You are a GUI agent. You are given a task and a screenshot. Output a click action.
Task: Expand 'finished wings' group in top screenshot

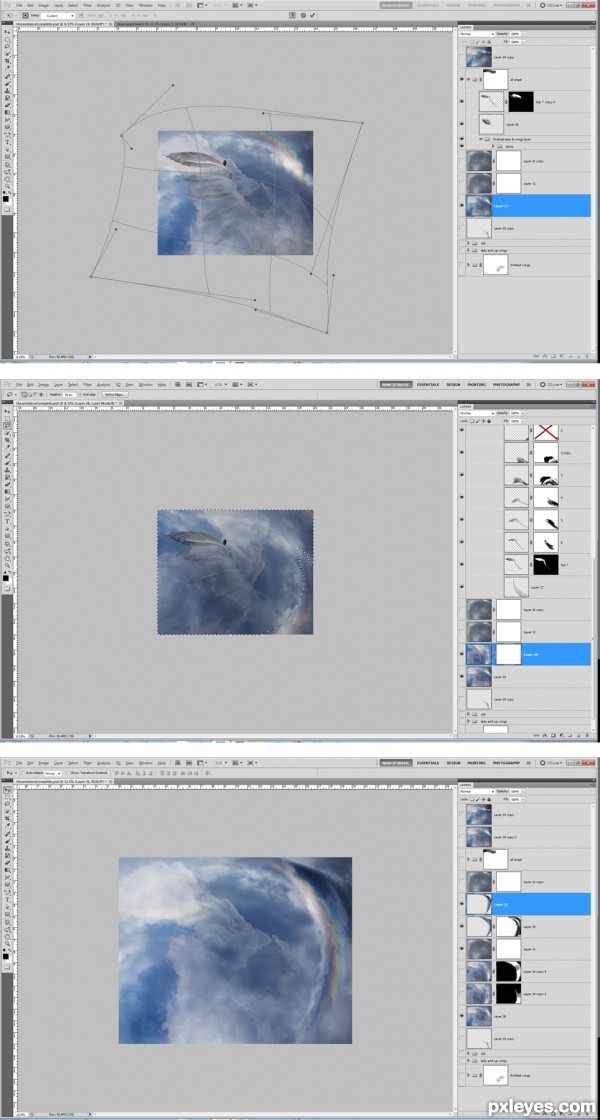click(469, 264)
